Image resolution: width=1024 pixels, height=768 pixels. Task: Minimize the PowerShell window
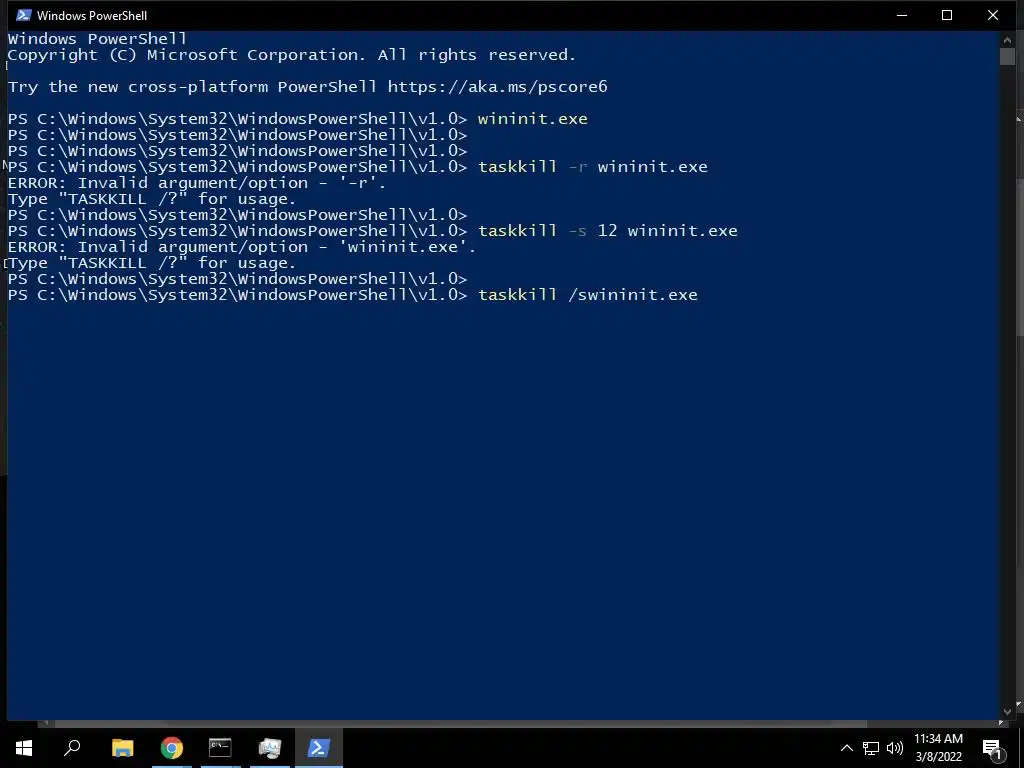[x=902, y=15]
